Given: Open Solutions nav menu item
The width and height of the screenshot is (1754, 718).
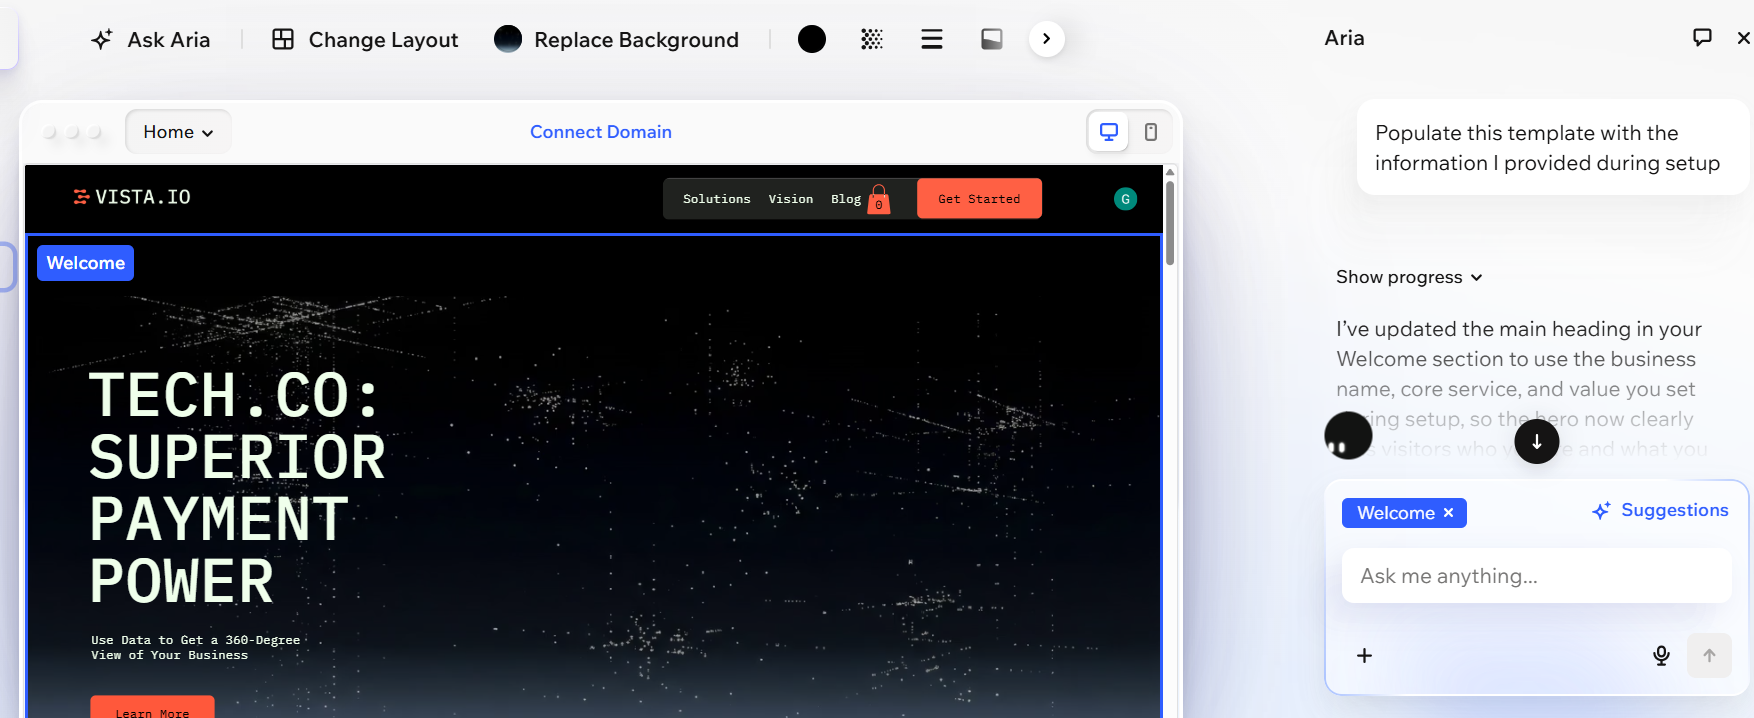Looking at the screenshot, I should (716, 199).
